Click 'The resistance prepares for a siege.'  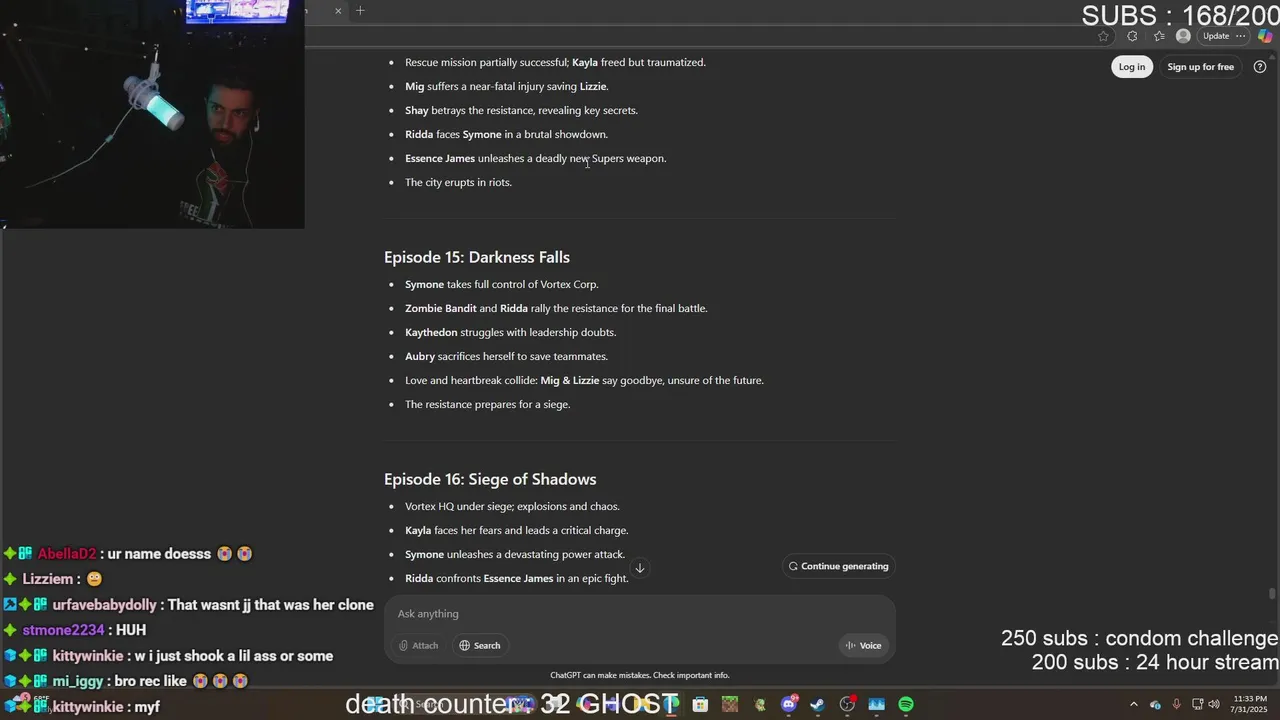[x=487, y=404]
